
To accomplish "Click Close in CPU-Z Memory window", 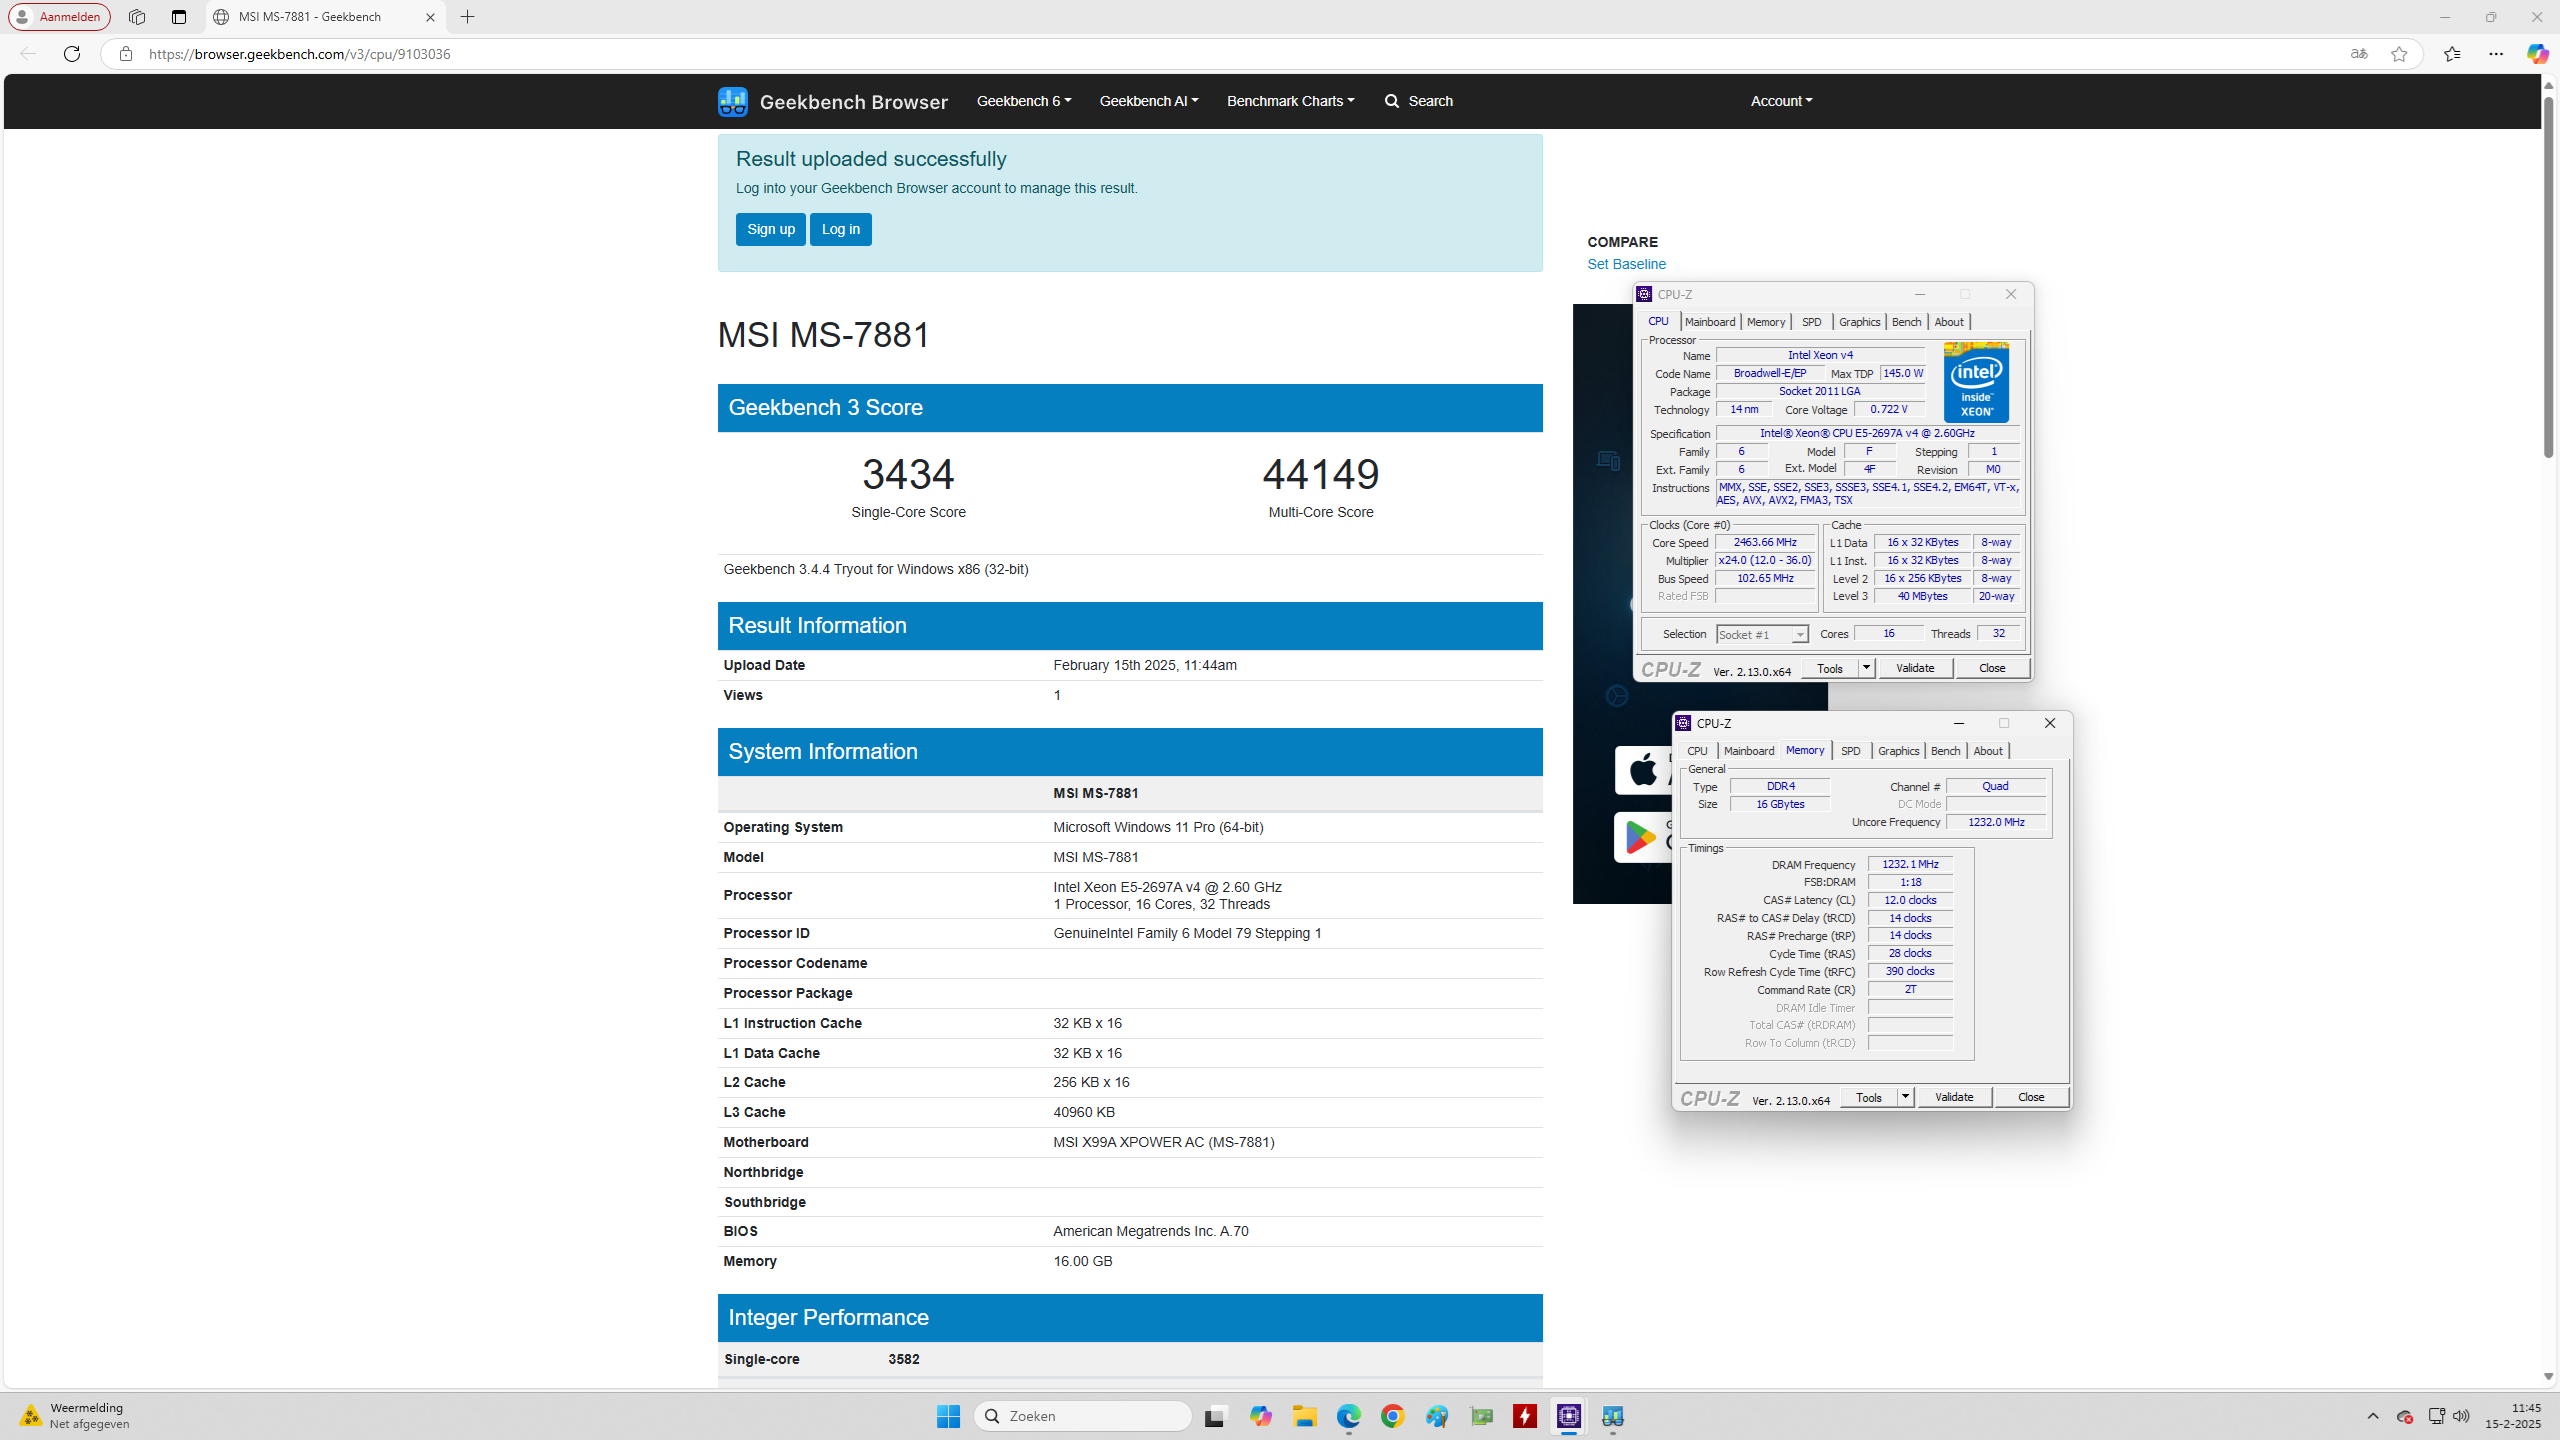I will point(2031,1097).
